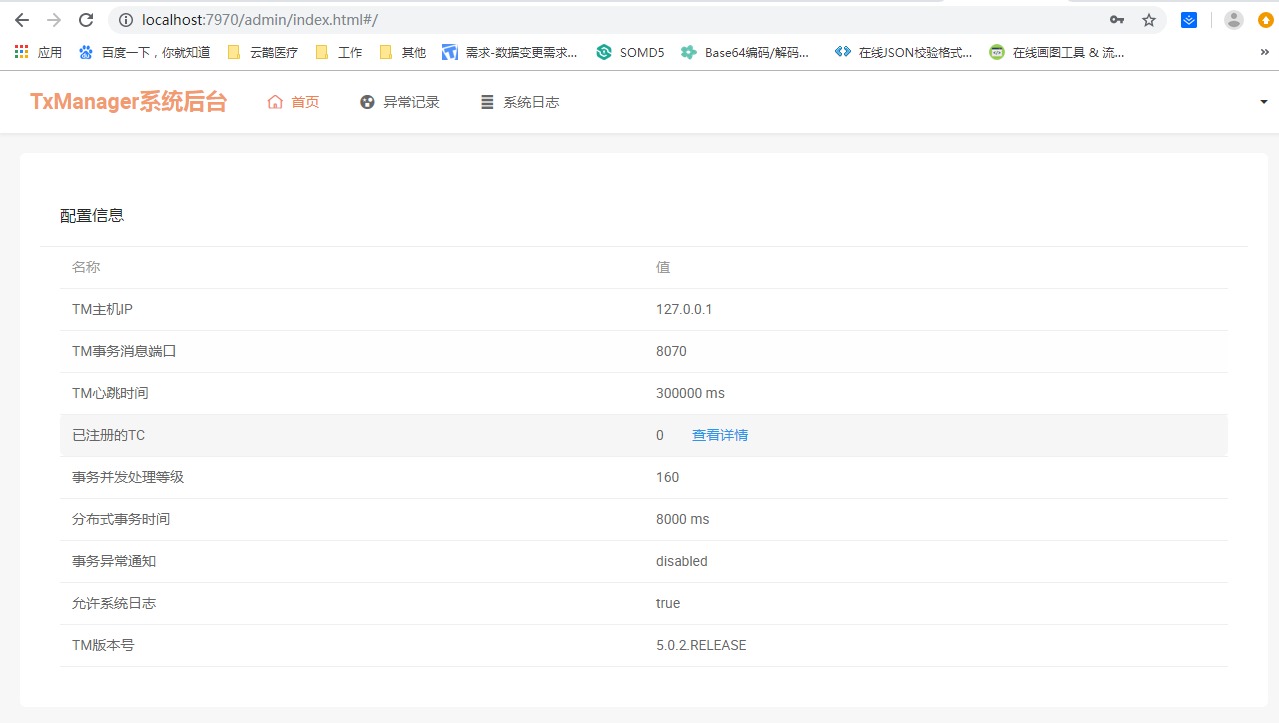The width and height of the screenshot is (1279, 723).
Task: Select the 8070 port value
Action: pyautogui.click(x=671, y=351)
